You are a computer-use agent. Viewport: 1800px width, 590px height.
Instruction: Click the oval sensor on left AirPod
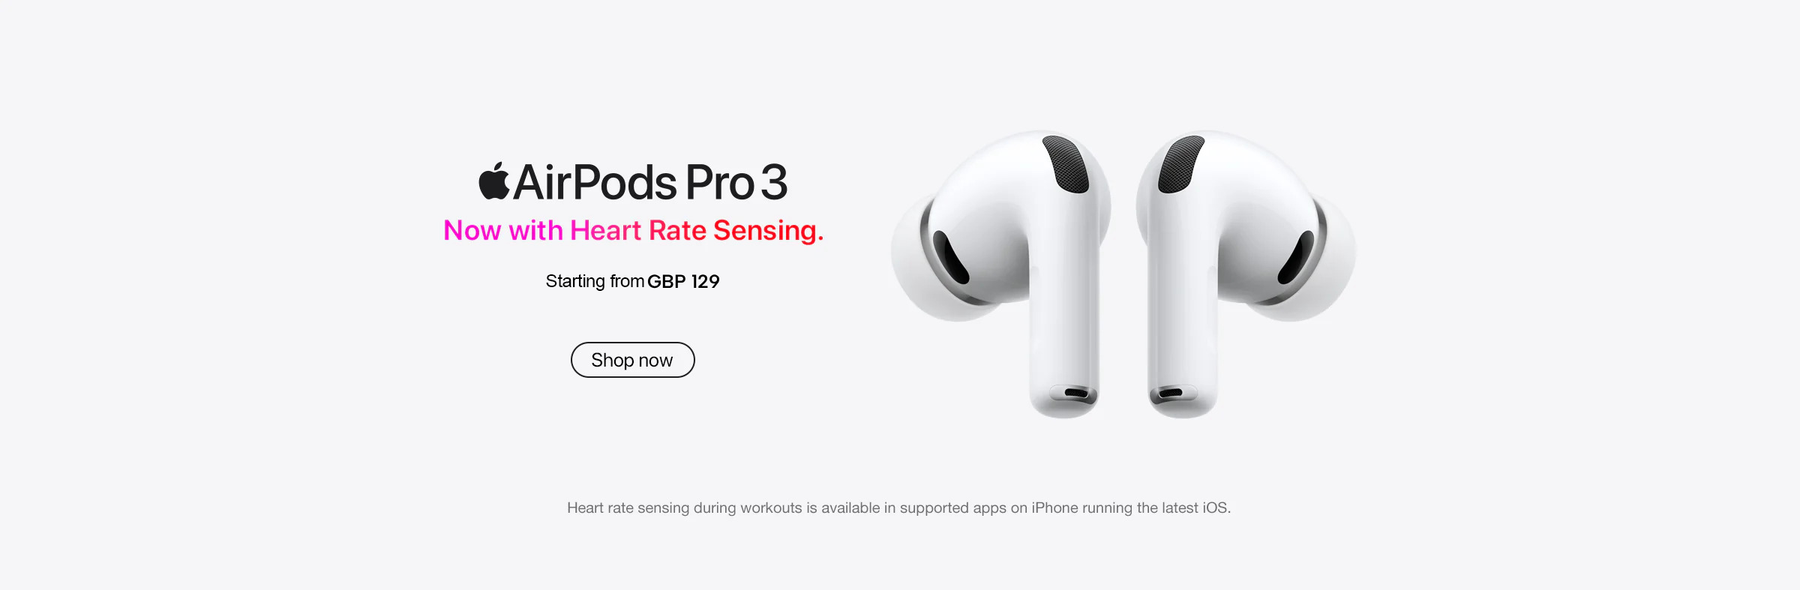[x=951, y=257]
